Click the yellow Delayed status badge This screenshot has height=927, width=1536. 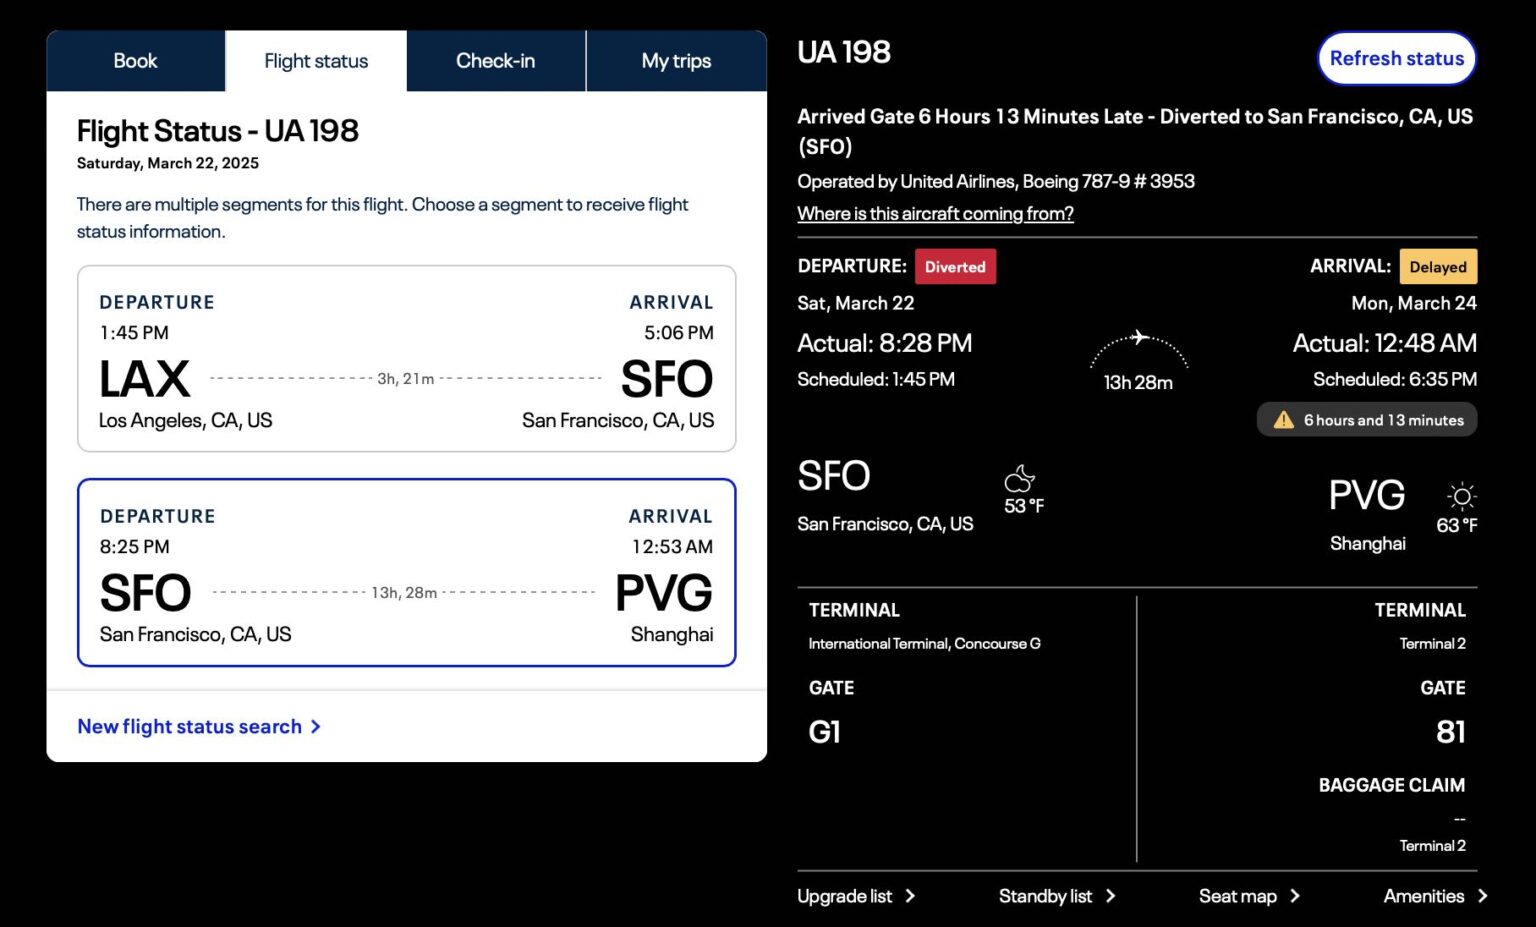pos(1438,266)
